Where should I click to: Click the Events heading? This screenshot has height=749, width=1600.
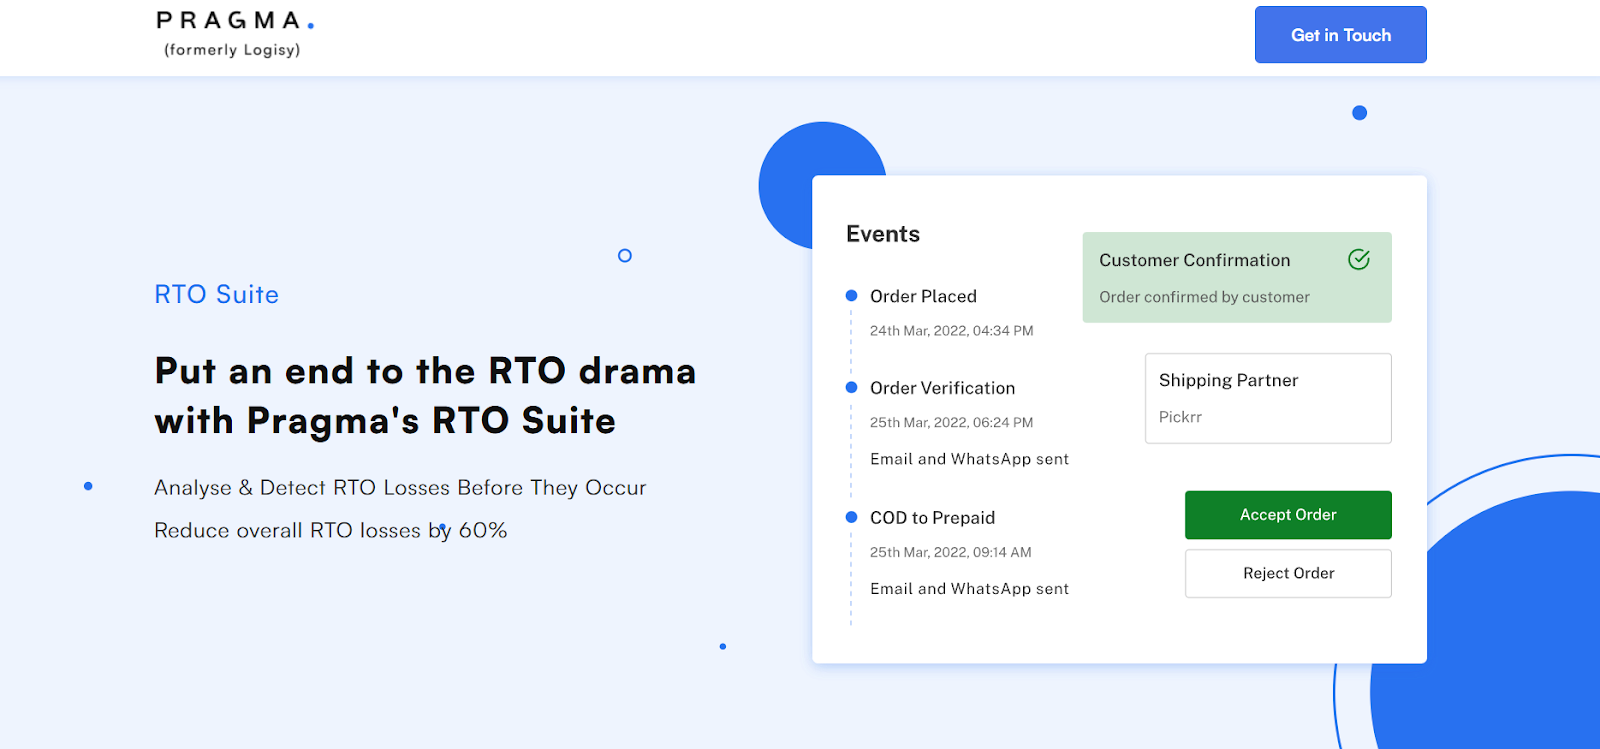pos(883,234)
